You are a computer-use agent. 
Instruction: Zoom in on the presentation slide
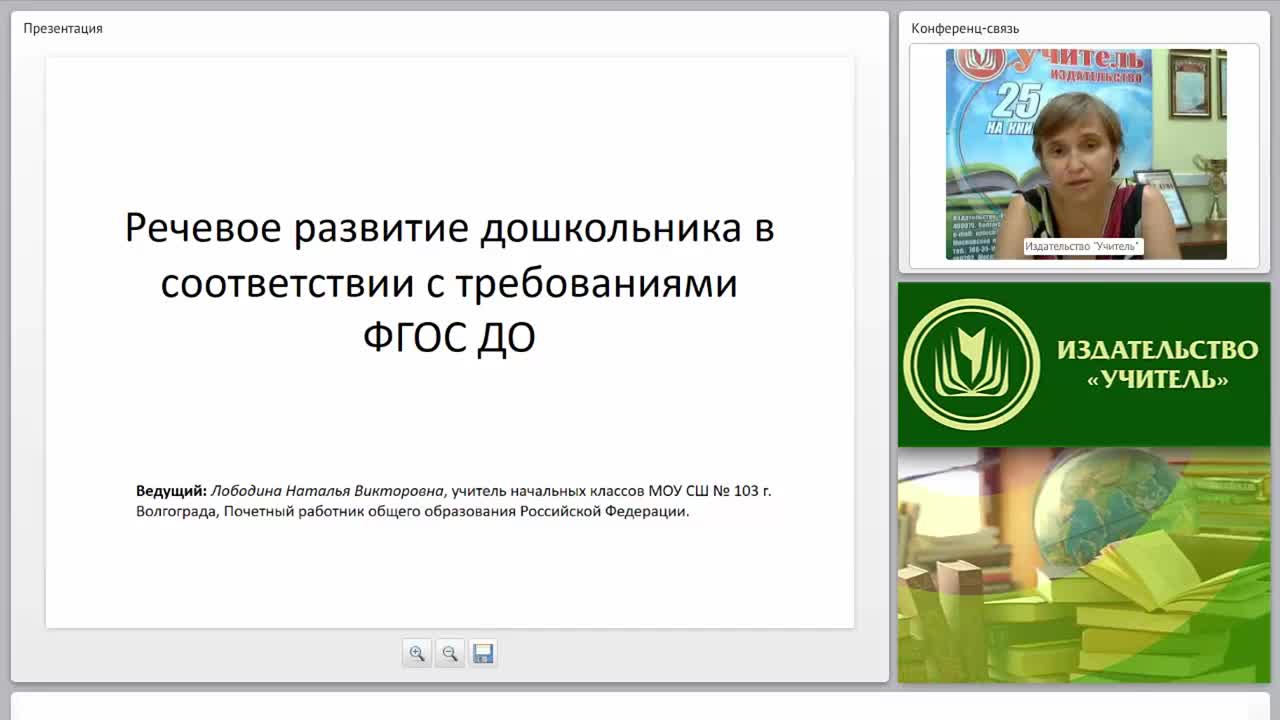click(x=417, y=653)
